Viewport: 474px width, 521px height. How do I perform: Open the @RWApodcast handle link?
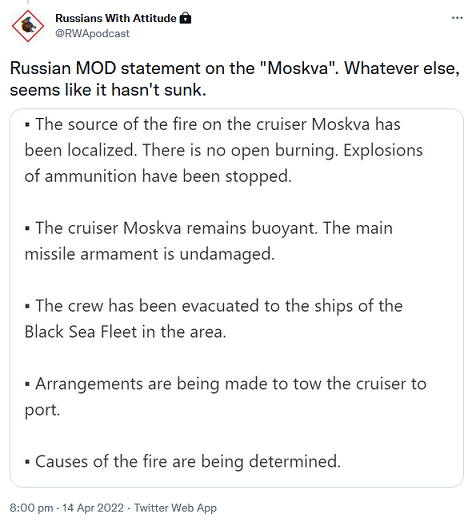(92, 33)
